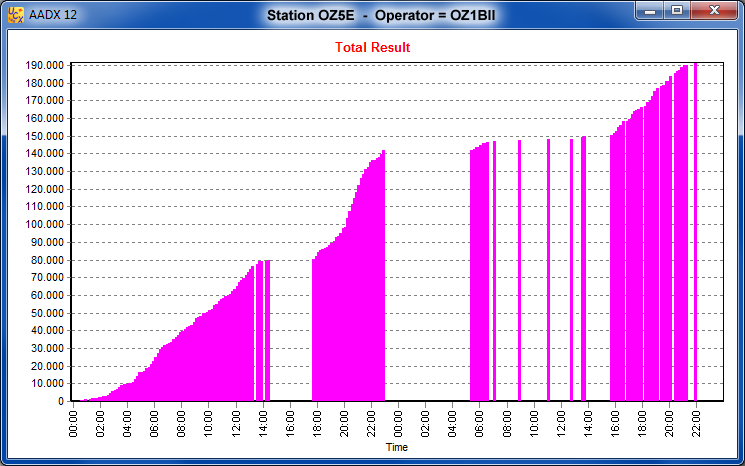Click the 50.000 tick on vertical axis
The height and width of the screenshot is (466, 745).
click(x=46, y=313)
